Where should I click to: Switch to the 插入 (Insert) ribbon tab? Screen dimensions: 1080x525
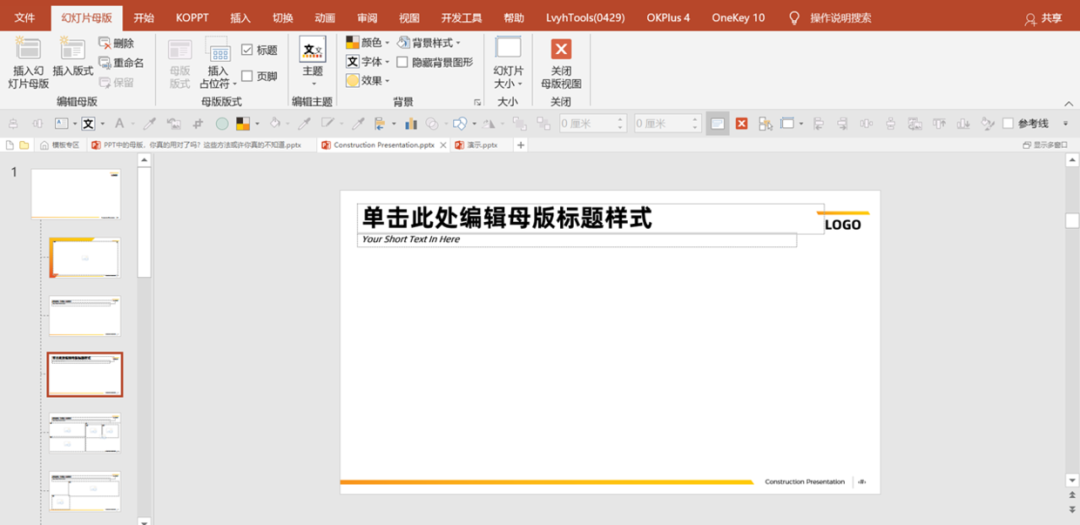[240, 18]
